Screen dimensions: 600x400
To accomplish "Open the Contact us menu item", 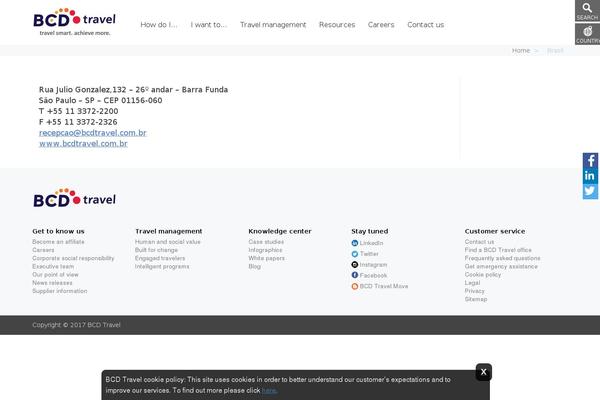I will tap(426, 25).
